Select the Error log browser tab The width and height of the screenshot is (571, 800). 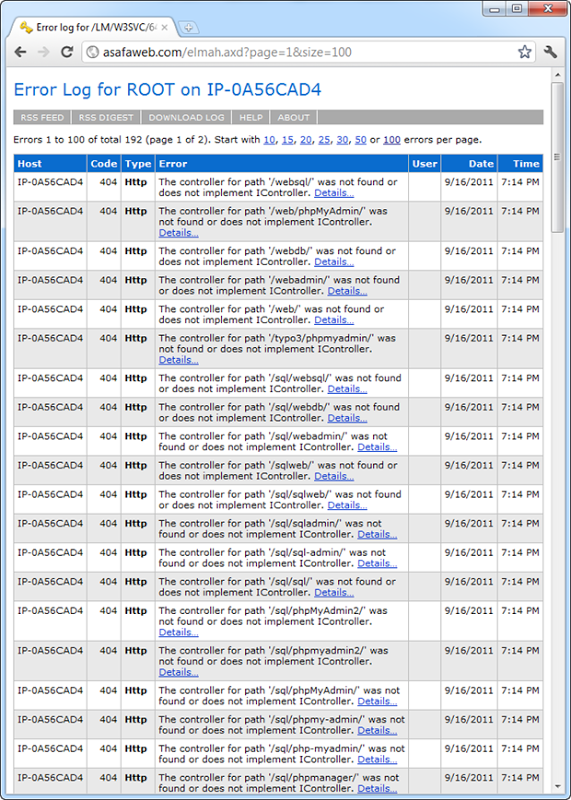click(92, 28)
